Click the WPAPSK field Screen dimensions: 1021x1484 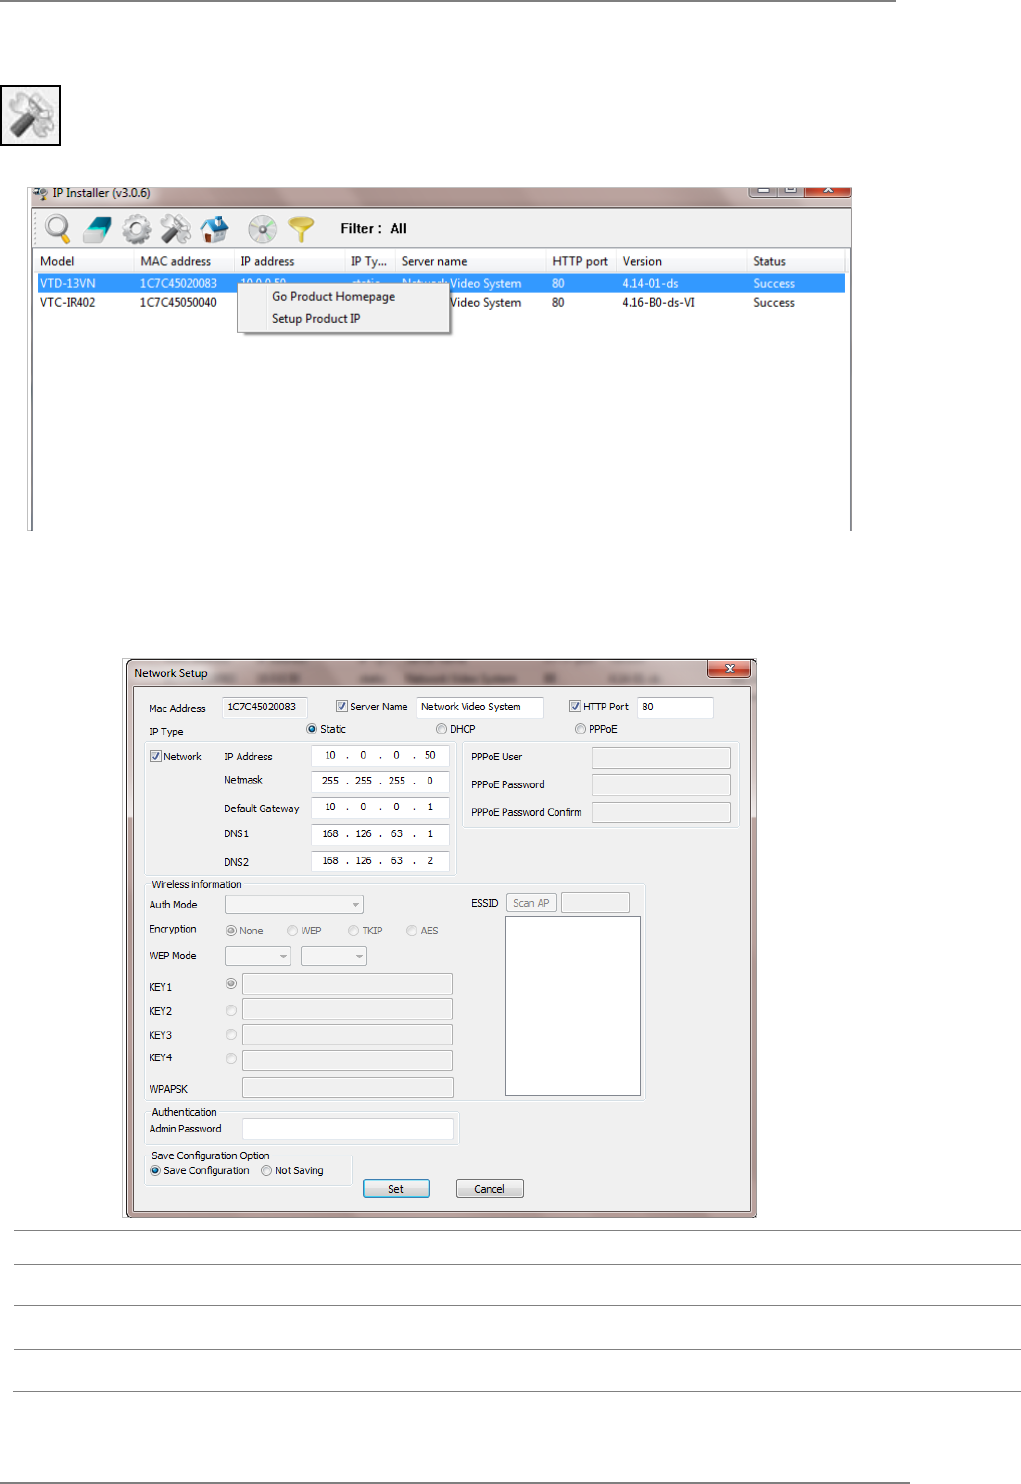pos(348,1088)
